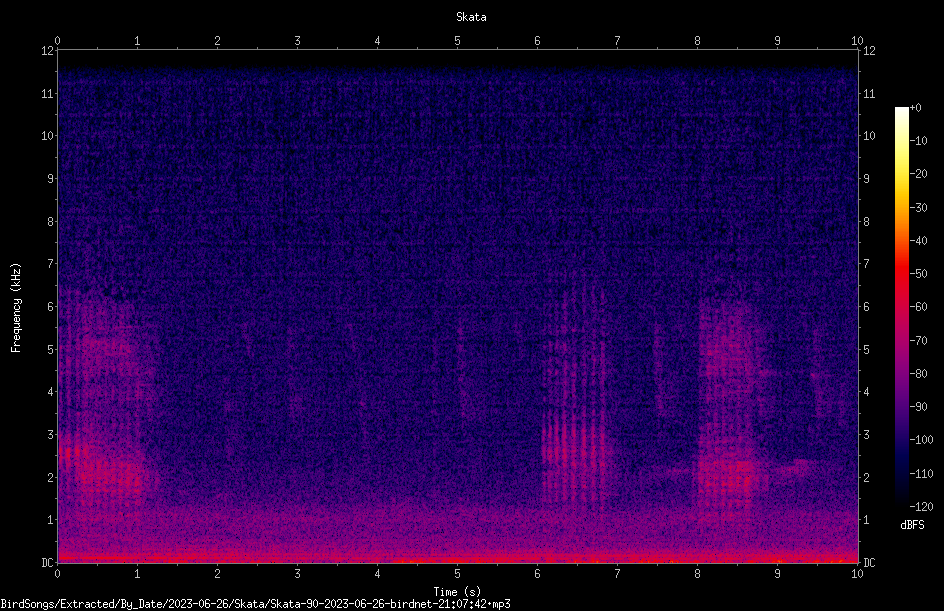The image size is (944, 611).
Task: Click the "Time (s)" axis label
Action: (457, 592)
